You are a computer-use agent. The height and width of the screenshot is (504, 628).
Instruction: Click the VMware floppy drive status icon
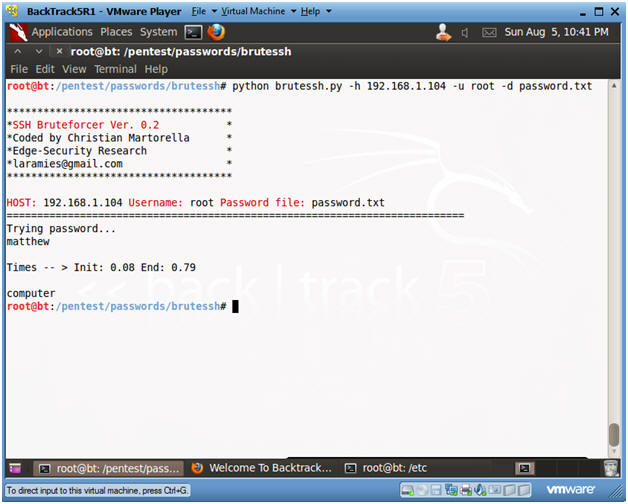coord(436,490)
